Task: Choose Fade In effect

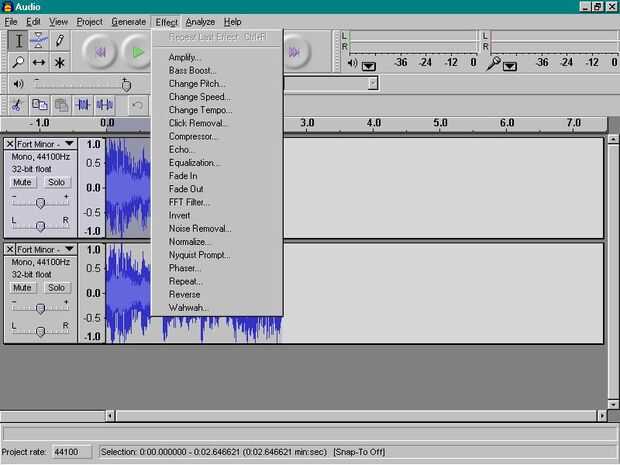Action: pos(217,176)
